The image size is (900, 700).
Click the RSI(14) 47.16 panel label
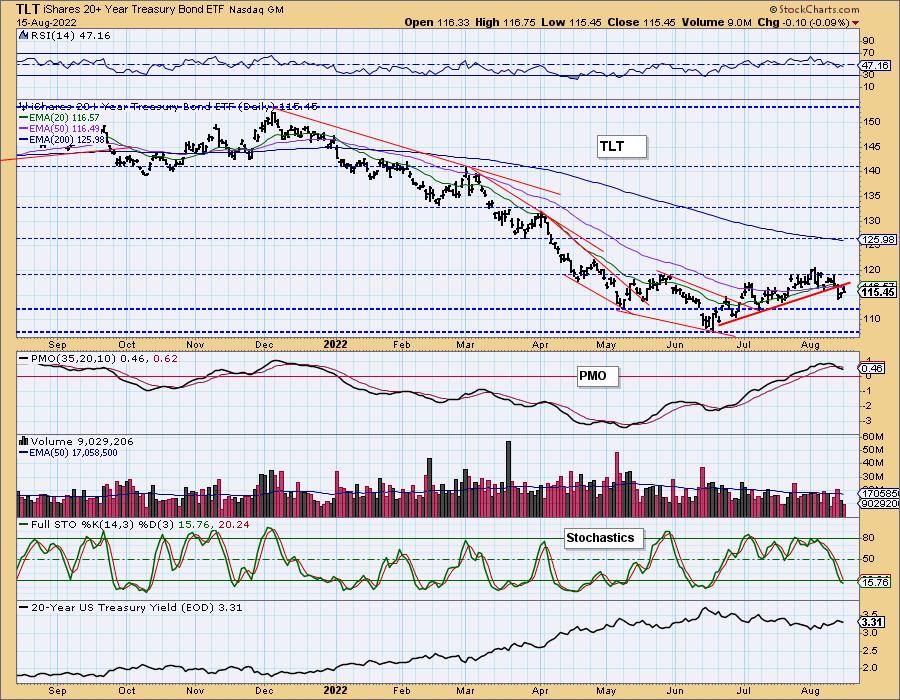click(x=70, y=36)
